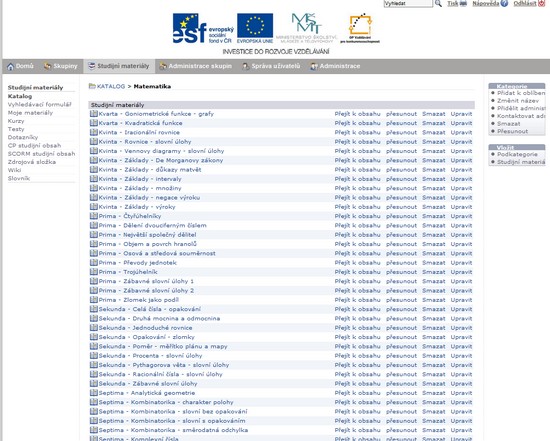Click book icon for Kvinta Základy množiny
550x441 pixels.
pyautogui.click(x=94, y=188)
